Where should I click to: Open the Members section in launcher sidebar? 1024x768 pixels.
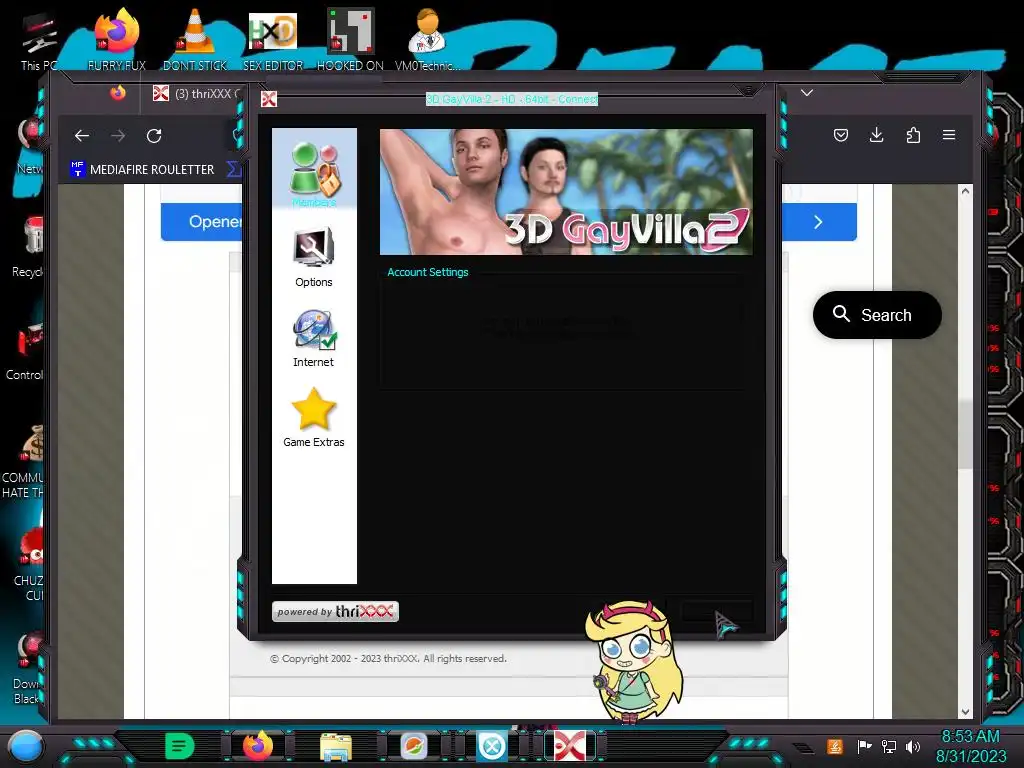314,172
